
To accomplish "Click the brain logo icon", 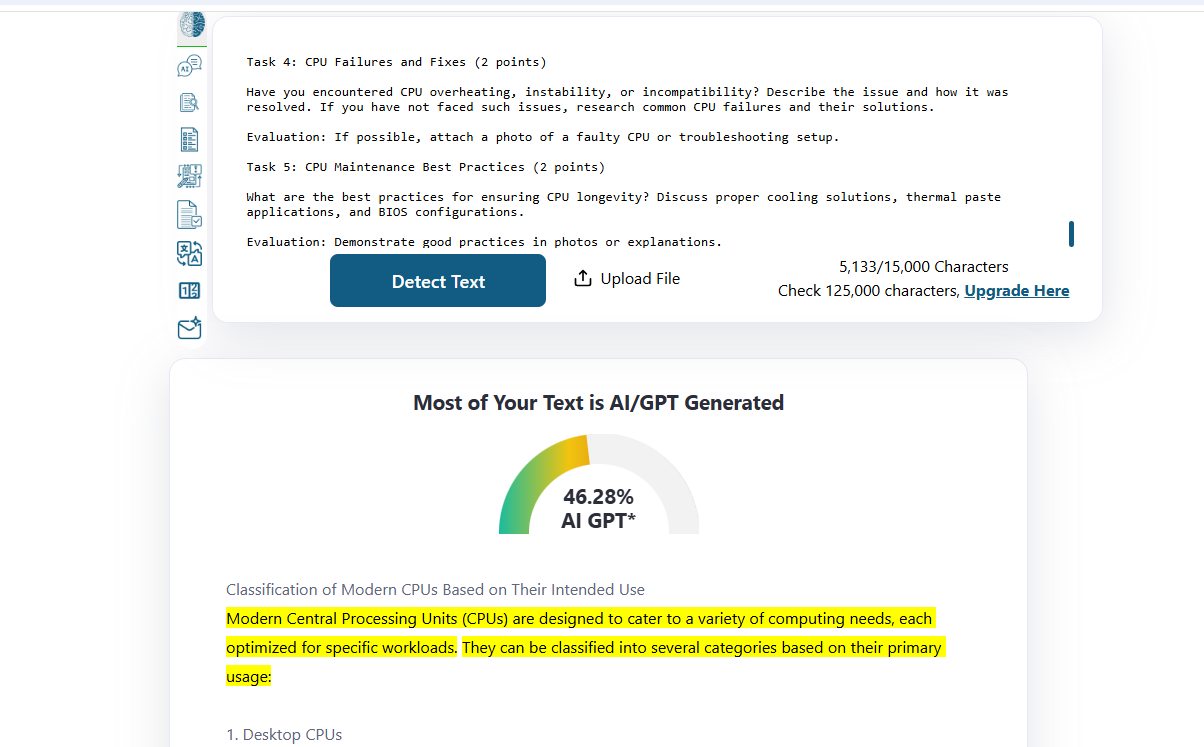I will [x=191, y=24].
